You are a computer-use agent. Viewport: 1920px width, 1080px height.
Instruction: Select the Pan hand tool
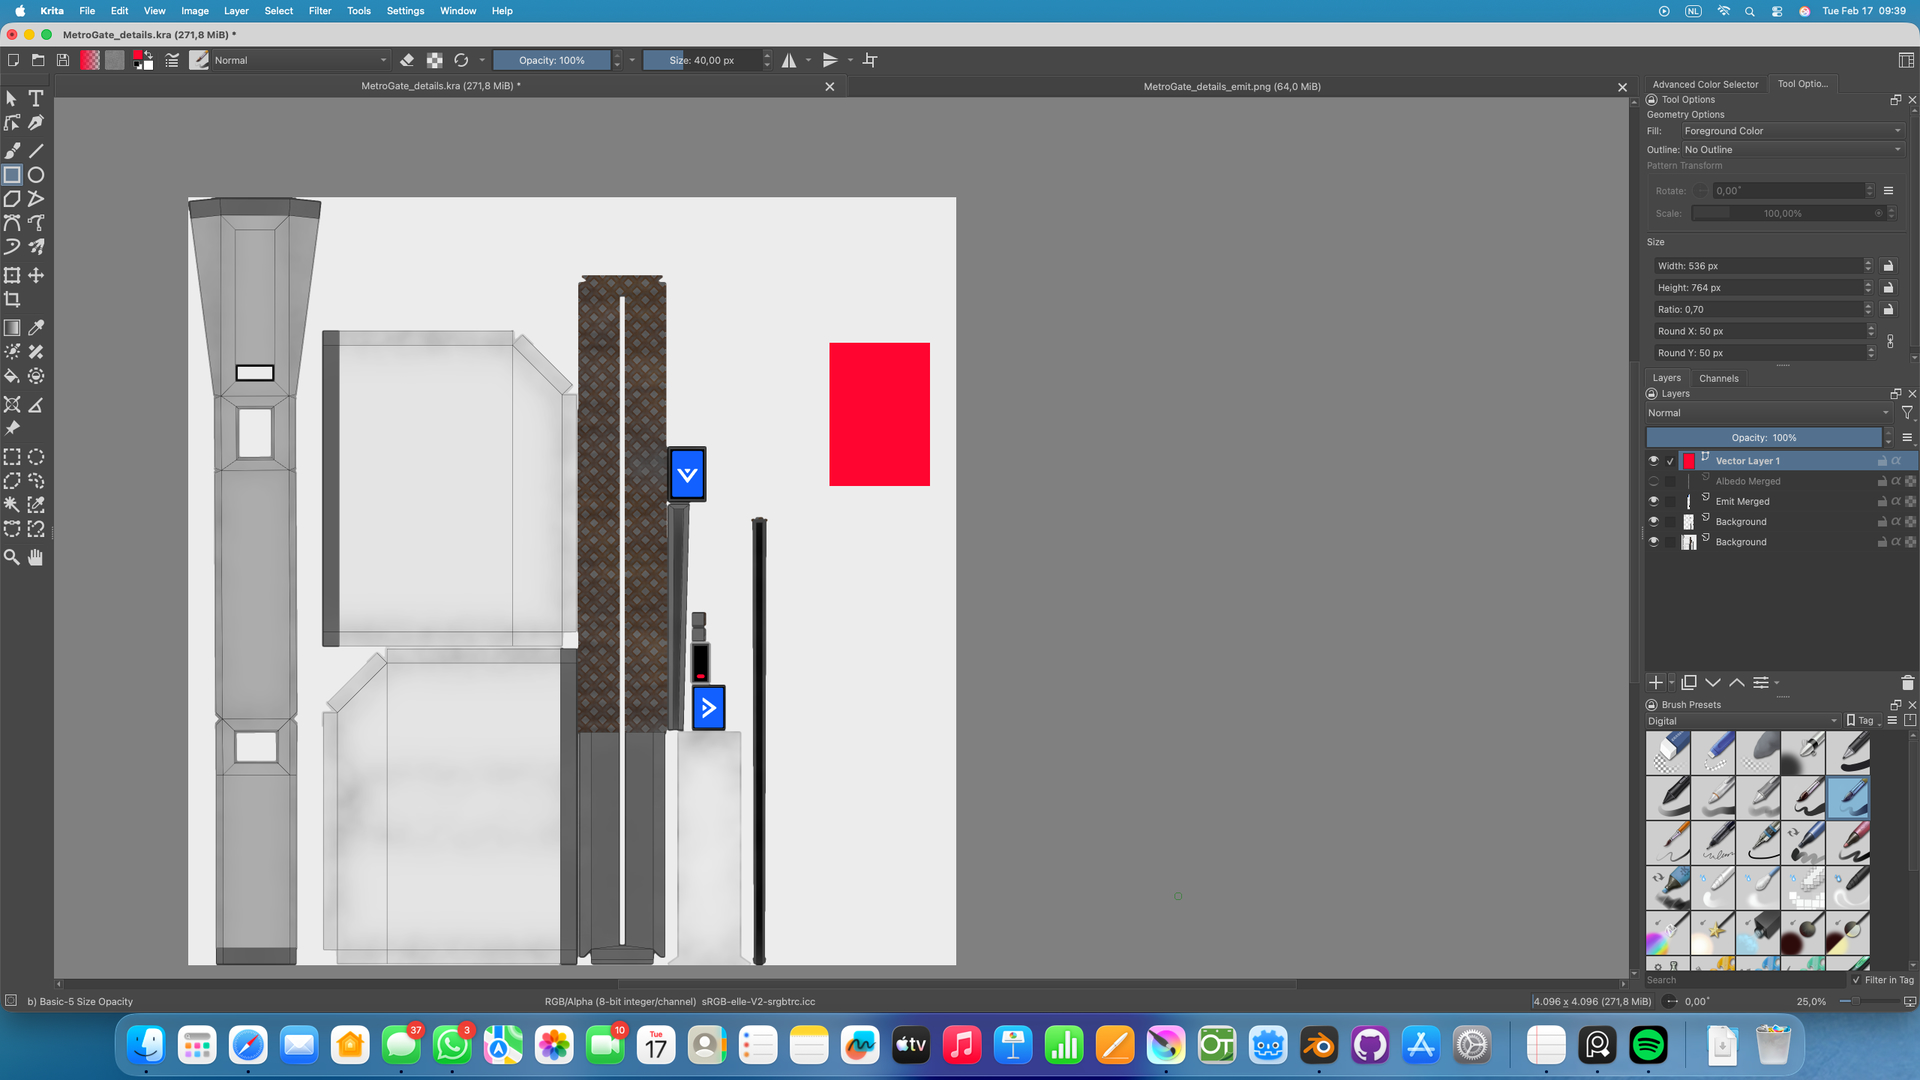pos(36,557)
